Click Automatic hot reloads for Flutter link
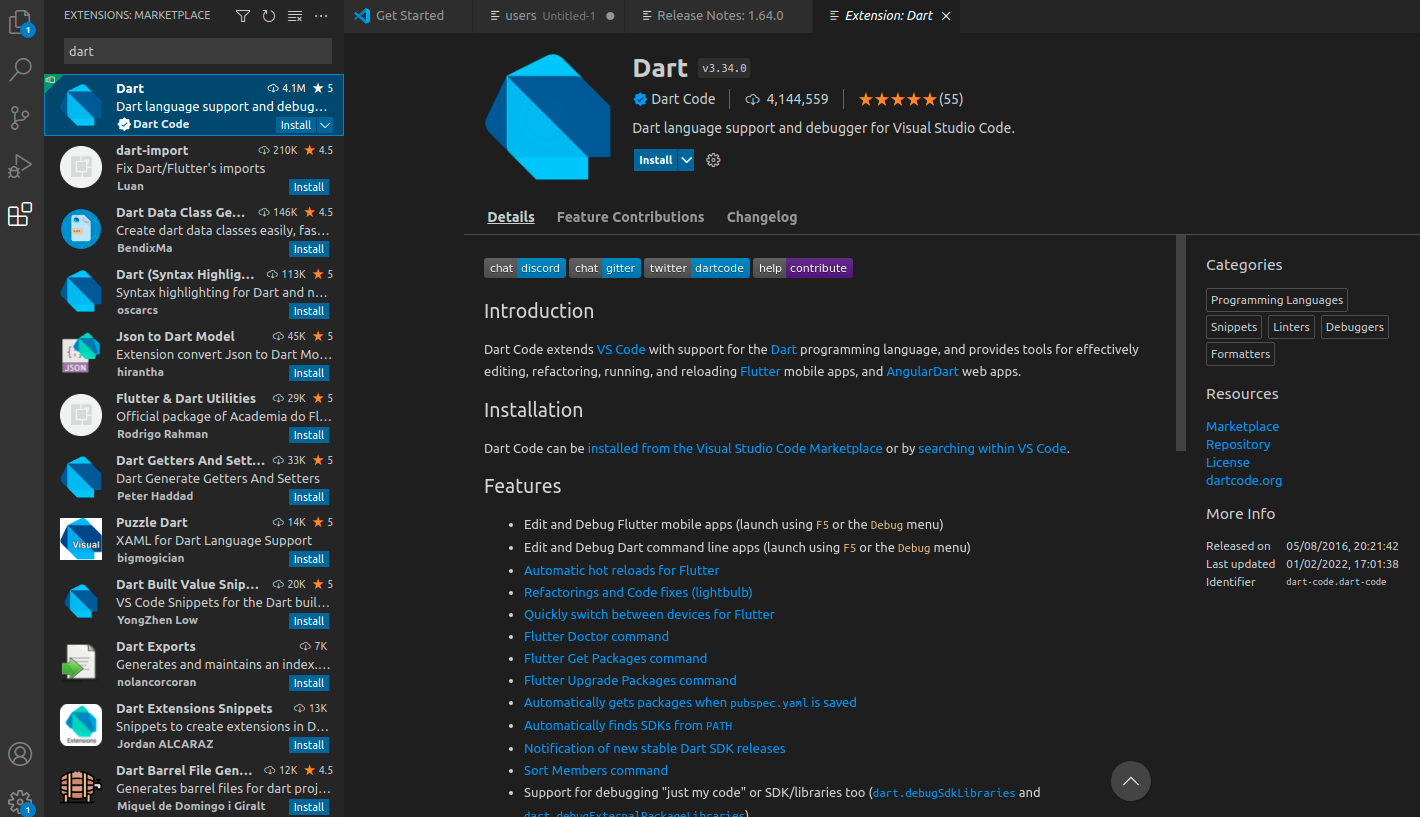Viewport: 1420px width, 817px height. pos(622,570)
